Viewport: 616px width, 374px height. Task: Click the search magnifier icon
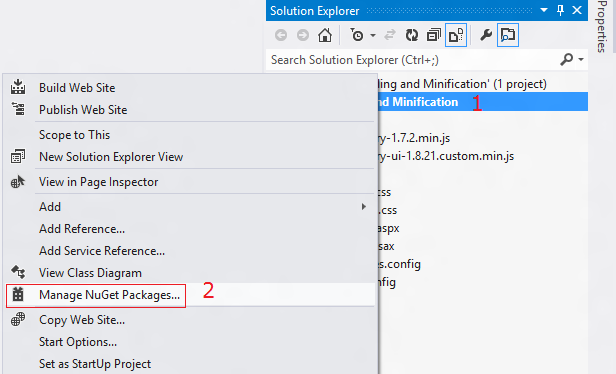[566, 60]
